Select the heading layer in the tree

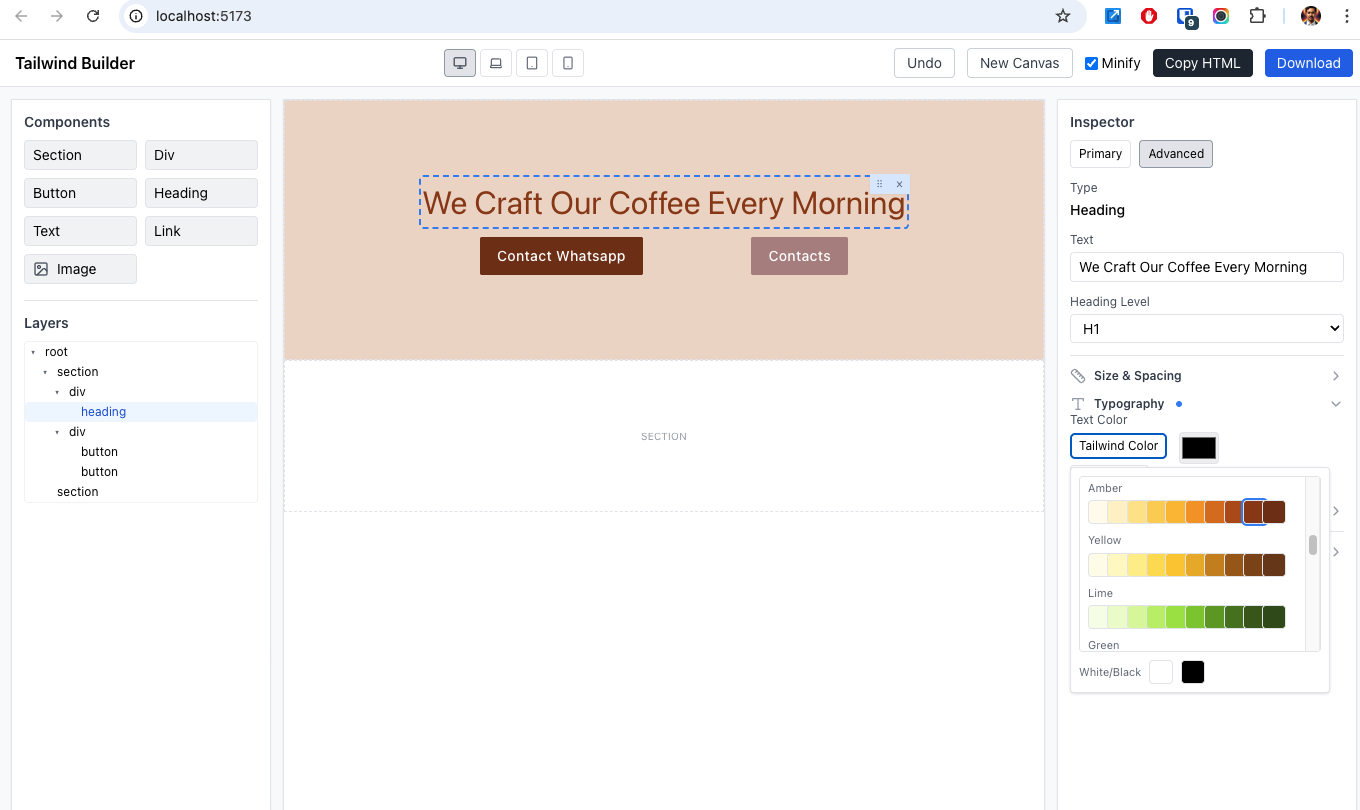click(x=141, y=412)
